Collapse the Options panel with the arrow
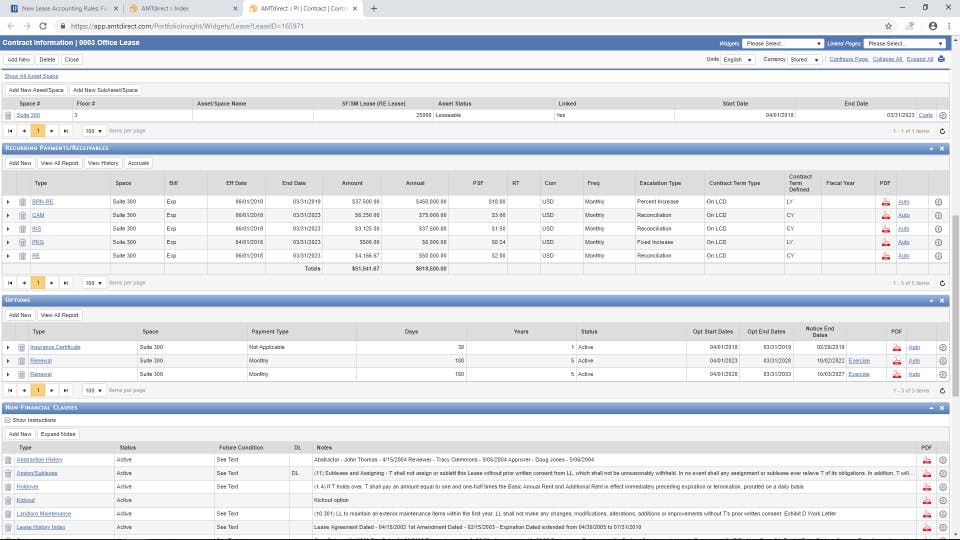The image size is (960, 540). (x=930, y=300)
